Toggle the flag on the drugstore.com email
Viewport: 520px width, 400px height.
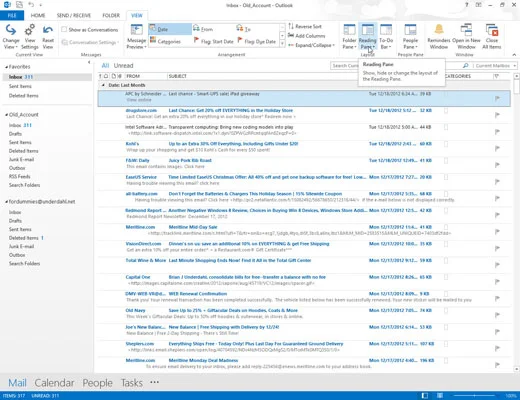point(497,115)
